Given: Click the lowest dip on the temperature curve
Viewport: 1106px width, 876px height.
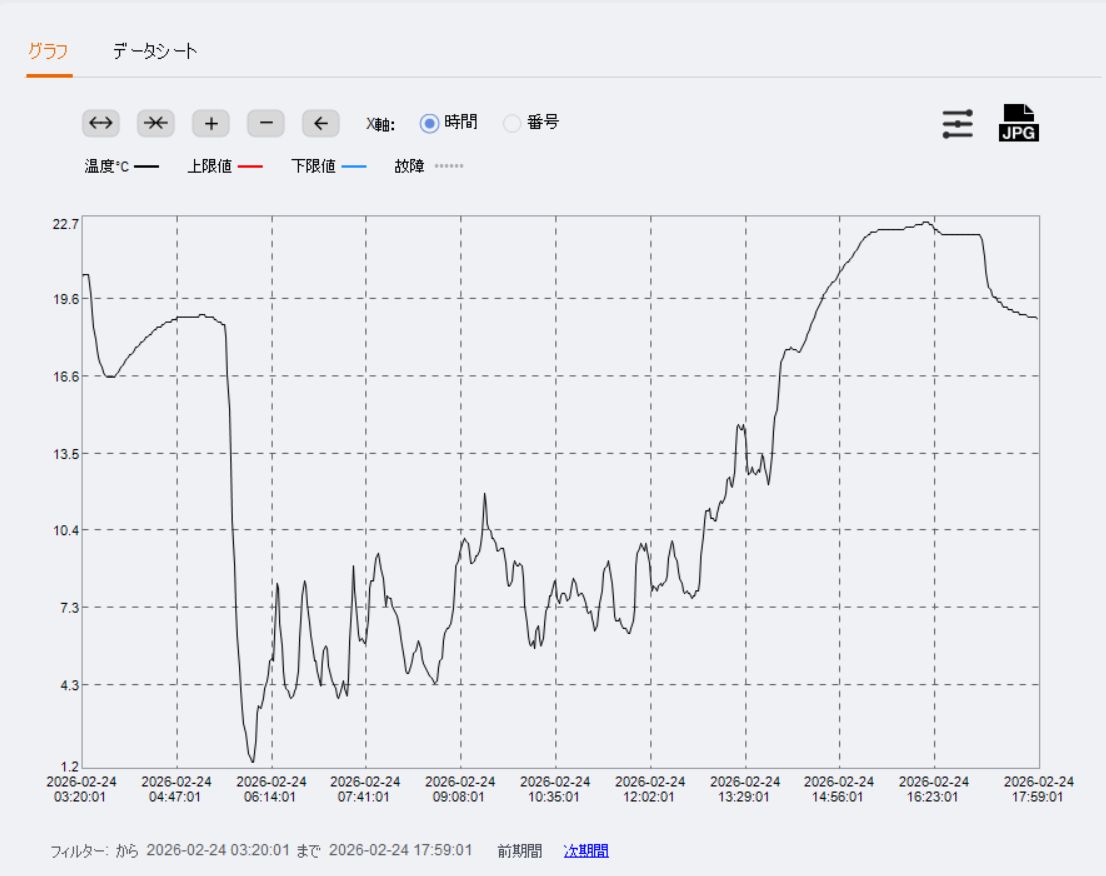Looking at the screenshot, I should point(252,761).
